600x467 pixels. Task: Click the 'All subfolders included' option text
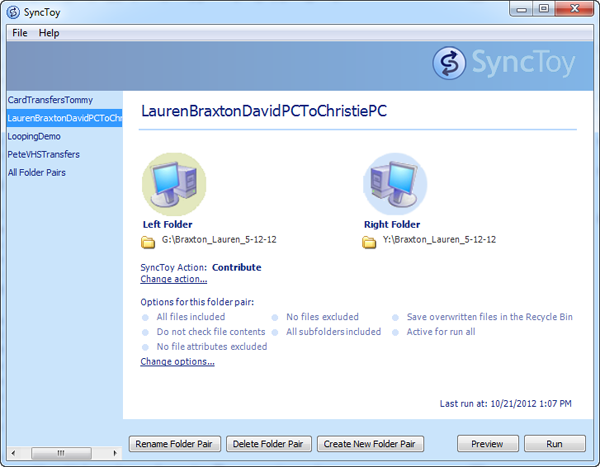(x=333, y=332)
